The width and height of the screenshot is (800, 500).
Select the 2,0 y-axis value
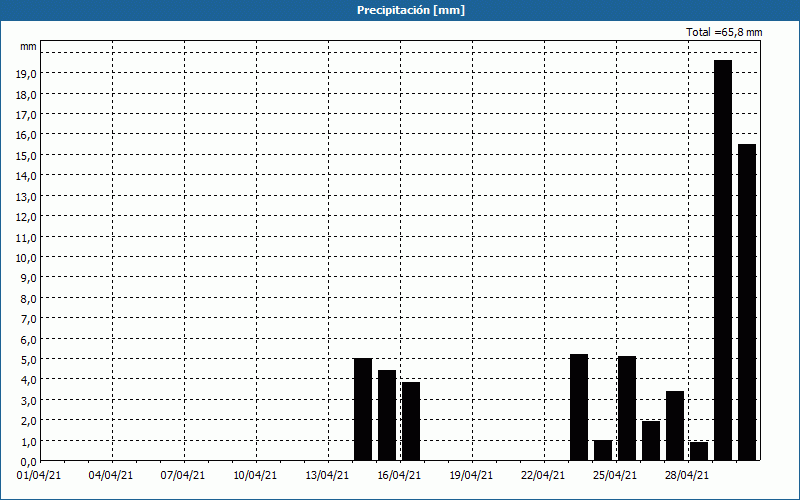tap(28, 421)
